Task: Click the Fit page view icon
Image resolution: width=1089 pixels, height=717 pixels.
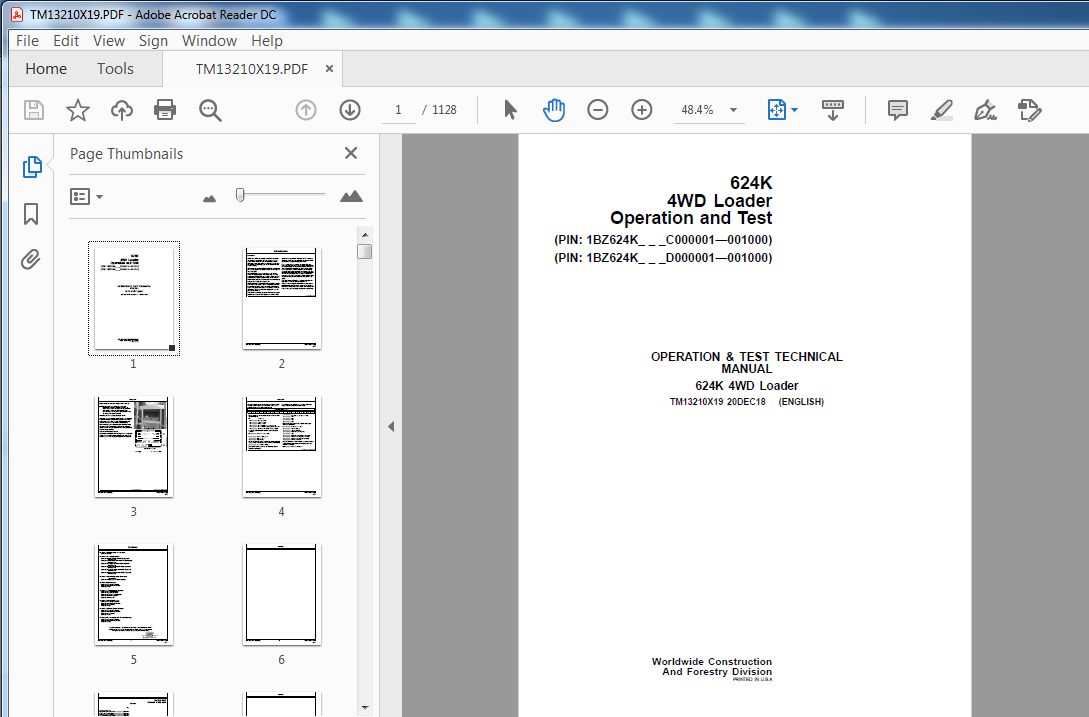Action: coord(776,110)
